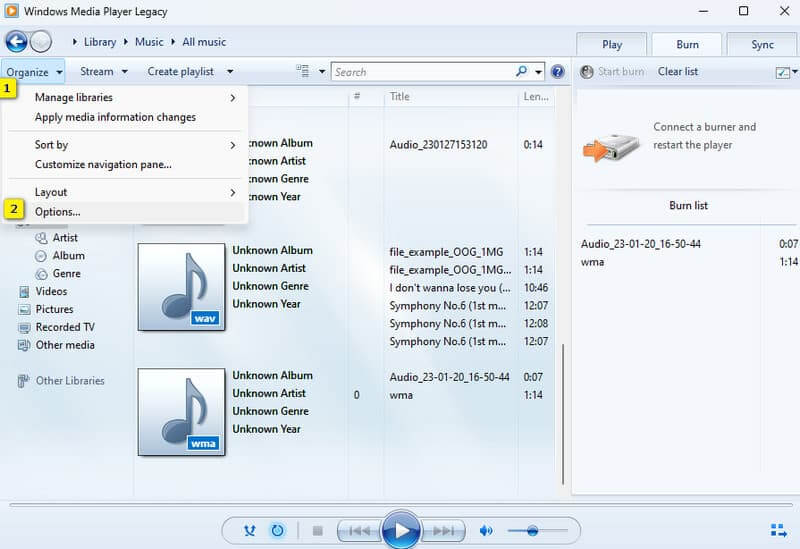
Task: Open the burn list options icon
Action: click(782, 72)
